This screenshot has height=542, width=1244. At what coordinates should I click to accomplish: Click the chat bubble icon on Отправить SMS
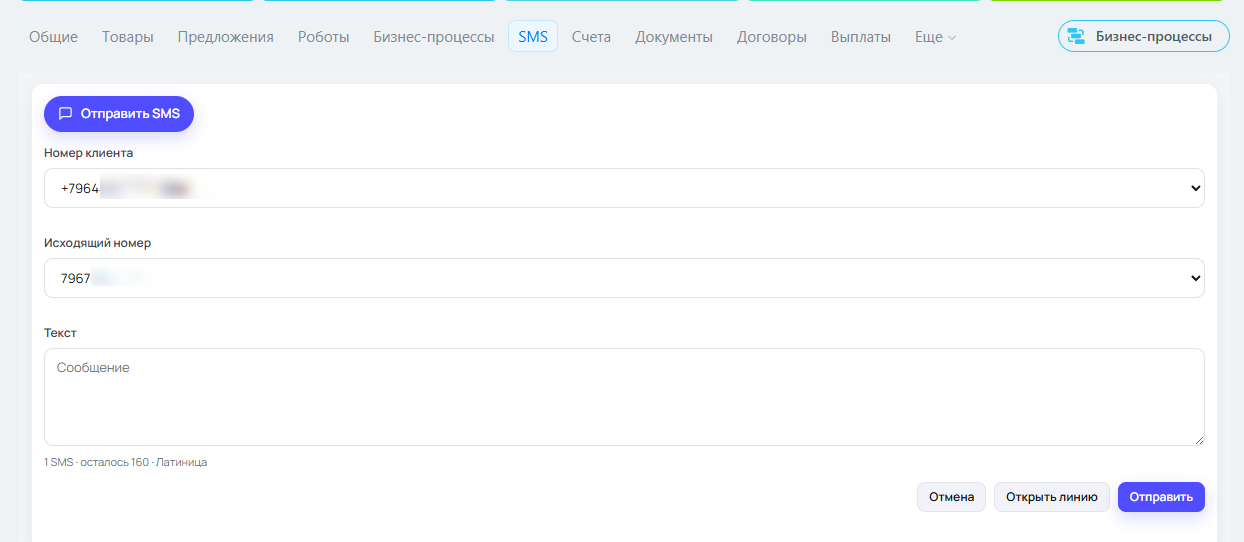pos(66,114)
